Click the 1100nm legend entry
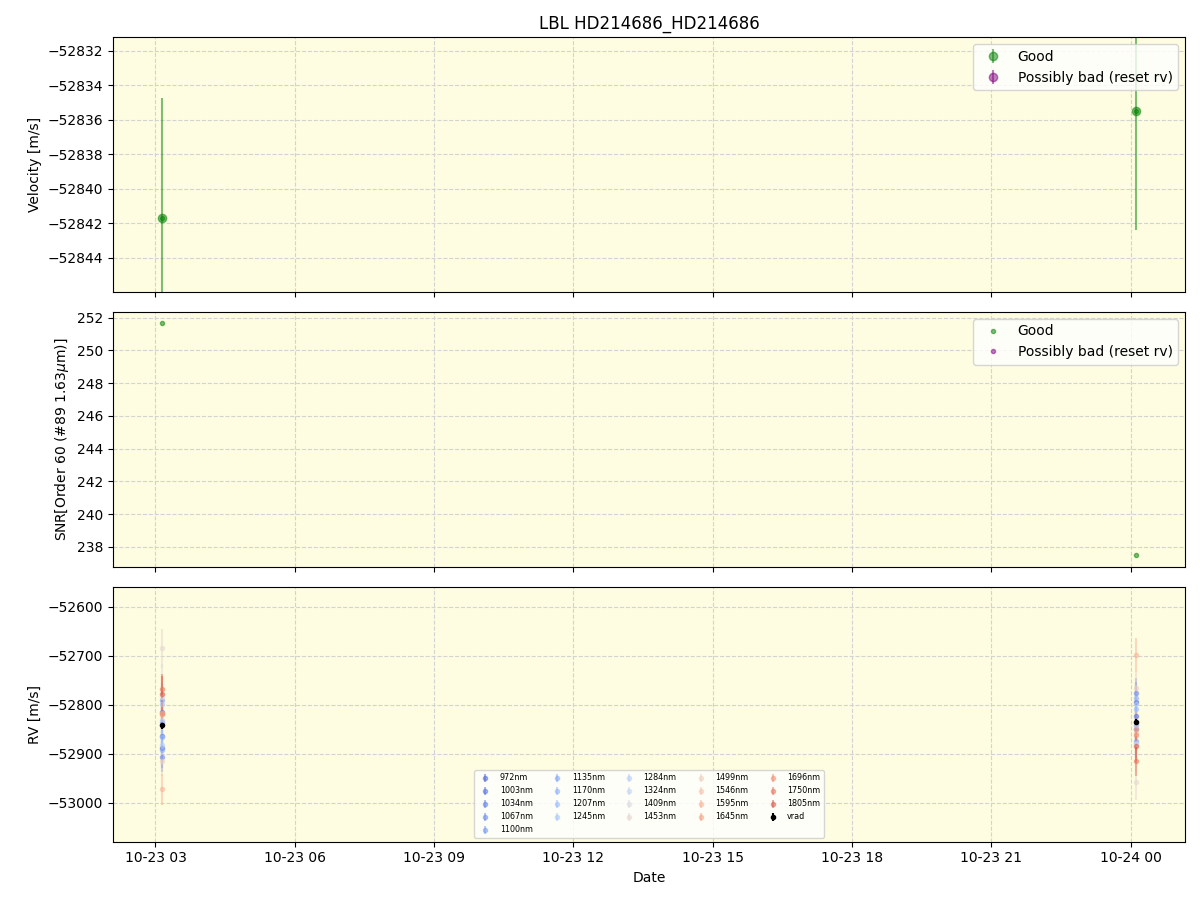1200x900 pixels. (x=506, y=830)
